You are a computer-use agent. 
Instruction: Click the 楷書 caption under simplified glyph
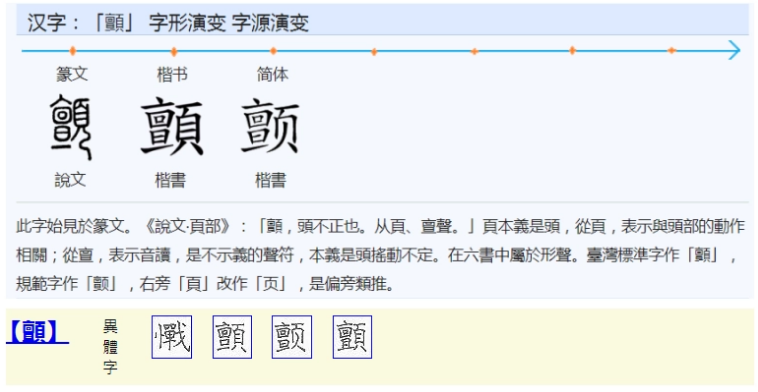270,180
